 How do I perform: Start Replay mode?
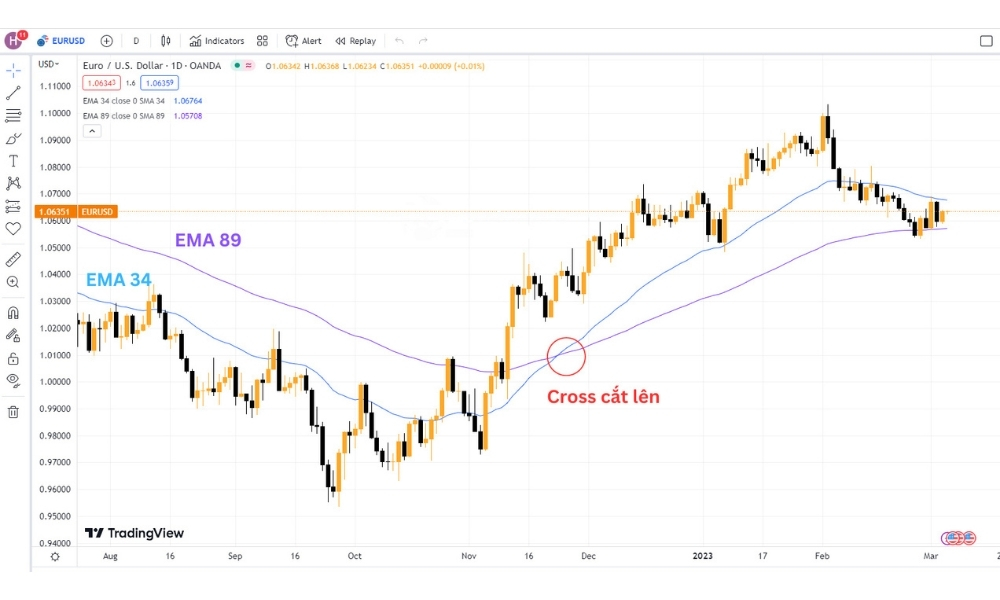(358, 40)
